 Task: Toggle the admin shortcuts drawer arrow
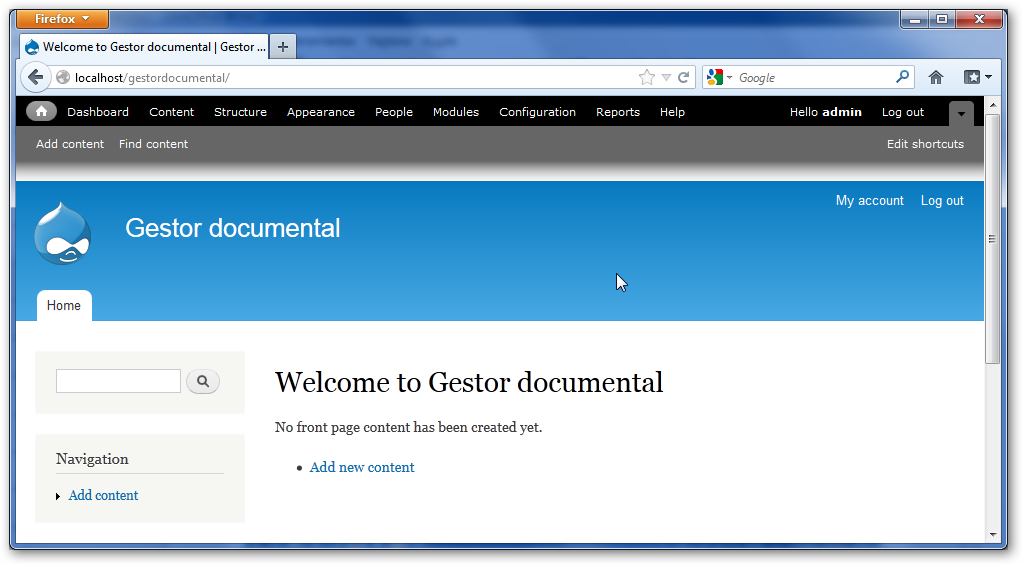click(x=960, y=113)
